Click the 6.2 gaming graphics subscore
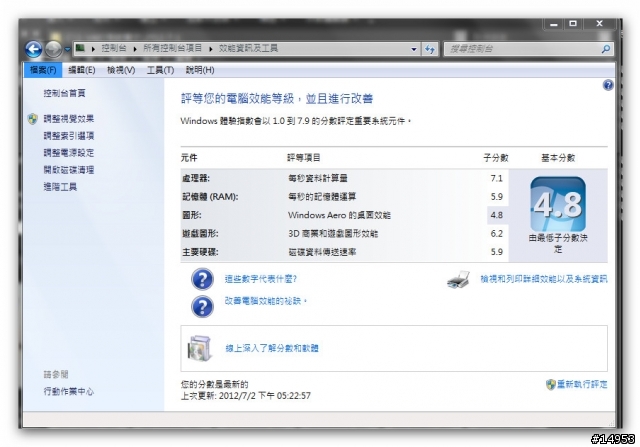640x447 pixels. pos(496,234)
